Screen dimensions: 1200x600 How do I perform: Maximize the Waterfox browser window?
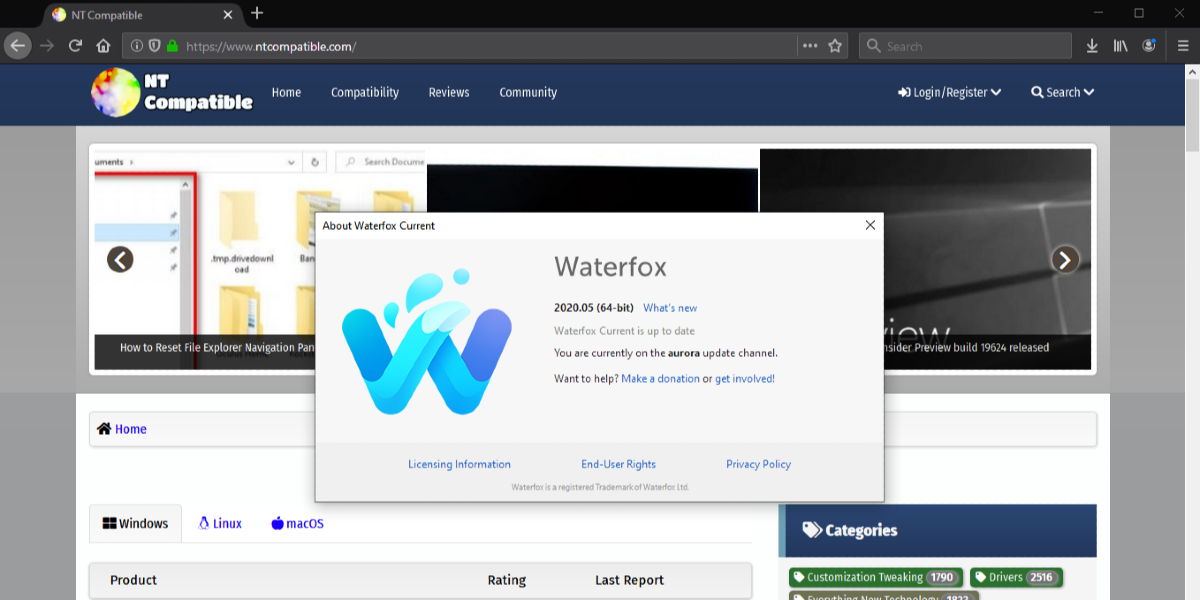(x=1138, y=13)
